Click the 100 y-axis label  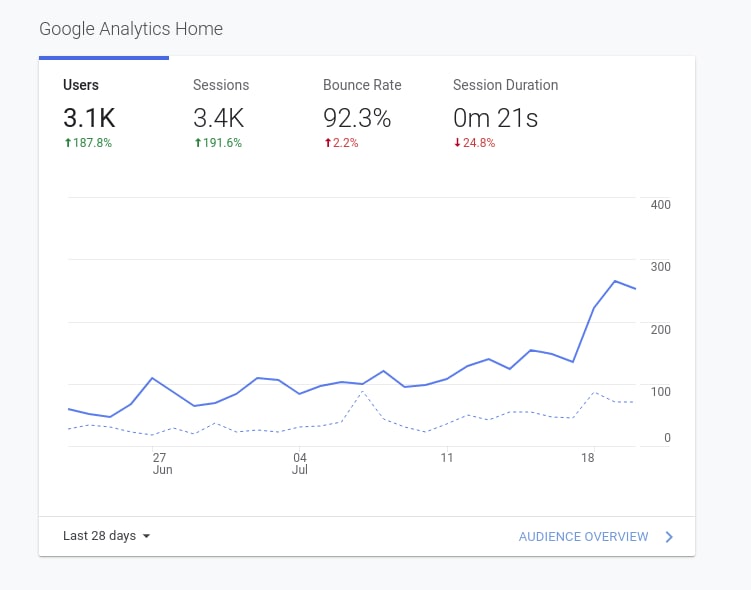660,391
